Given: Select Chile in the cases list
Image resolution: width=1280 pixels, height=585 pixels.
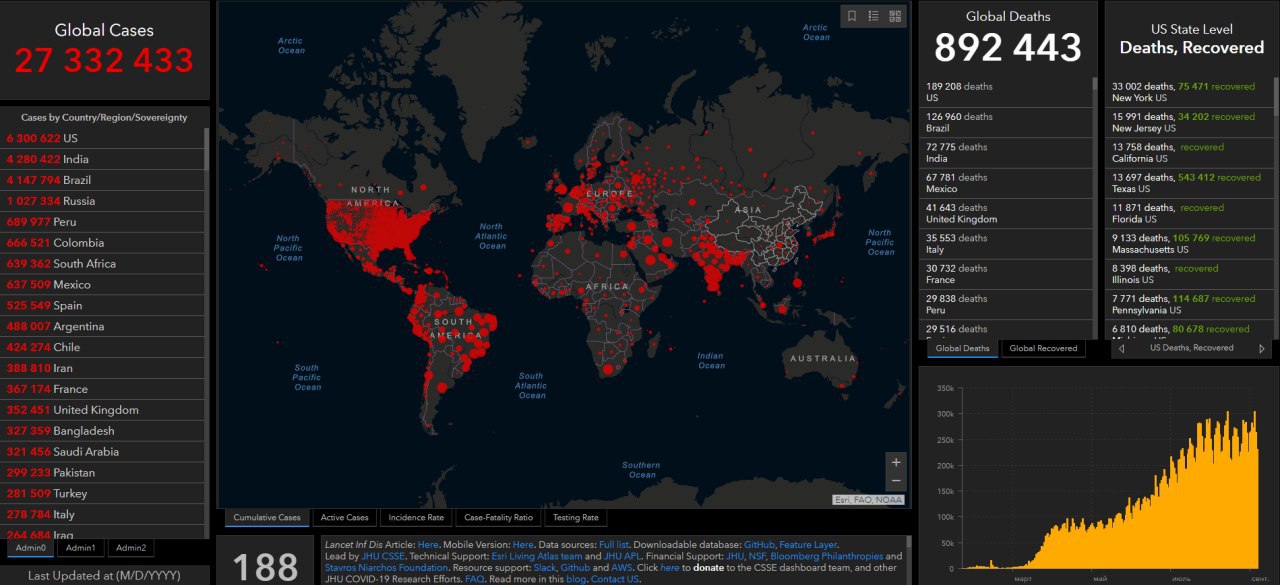Looking at the screenshot, I should pyautogui.click(x=102, y=348).
